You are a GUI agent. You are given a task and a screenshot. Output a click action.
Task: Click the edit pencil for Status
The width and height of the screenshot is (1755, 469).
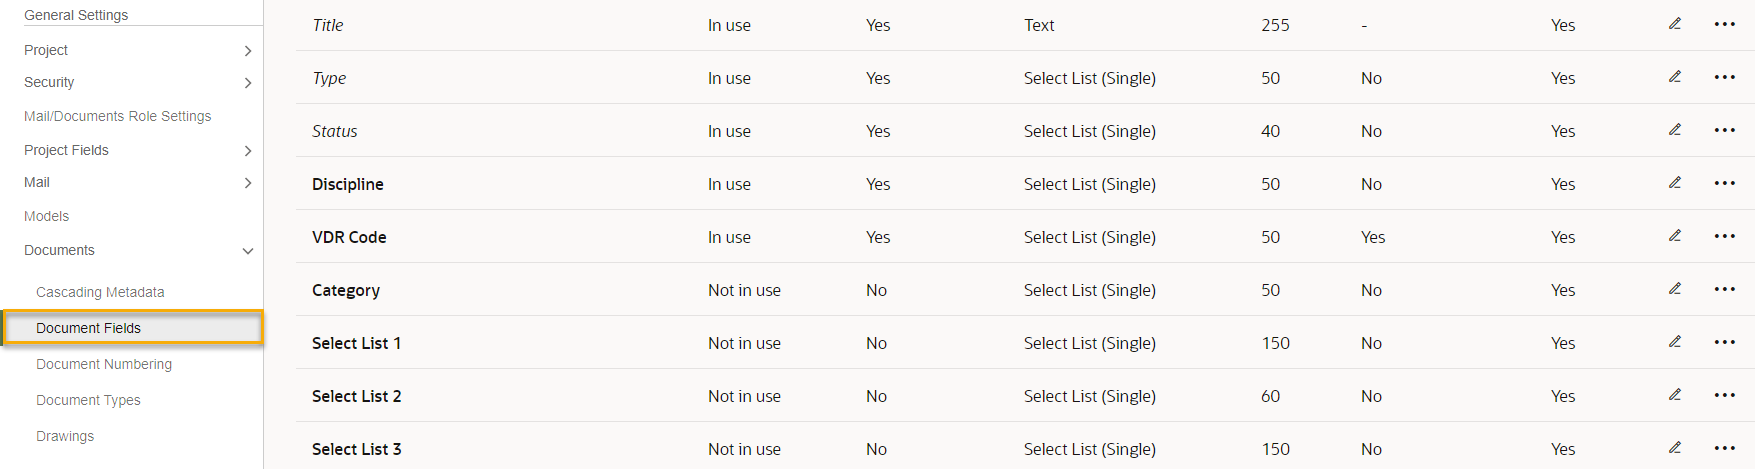pyautogui.click(x=1675, y=130)
